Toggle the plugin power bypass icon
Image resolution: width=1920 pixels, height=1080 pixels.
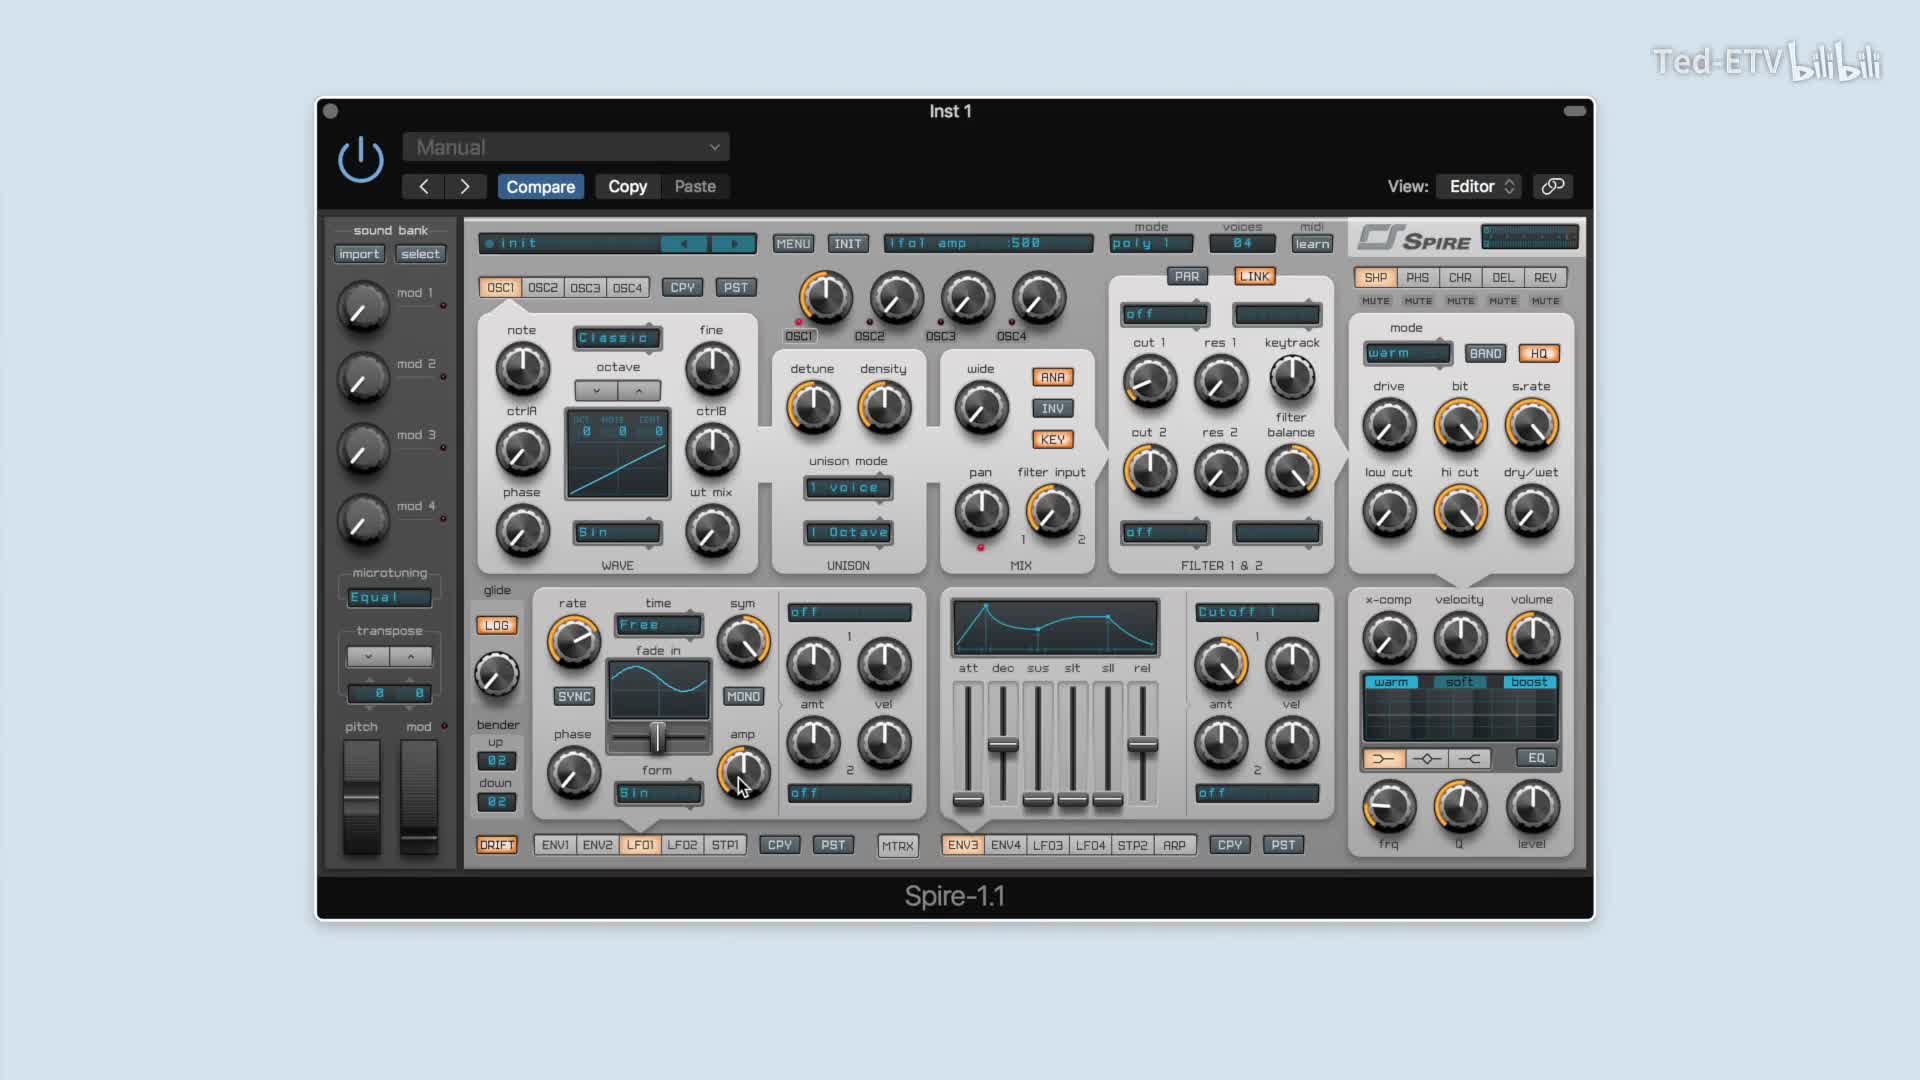tap(360, 160)
